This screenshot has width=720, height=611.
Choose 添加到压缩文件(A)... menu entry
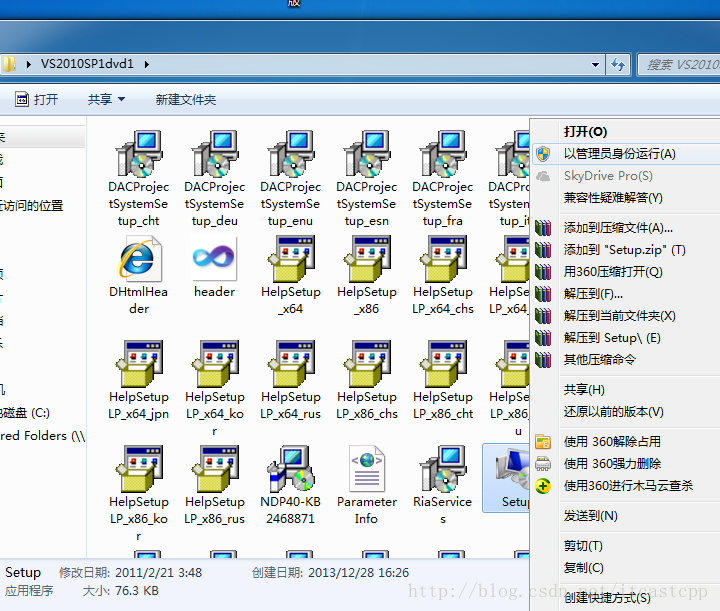618,228
